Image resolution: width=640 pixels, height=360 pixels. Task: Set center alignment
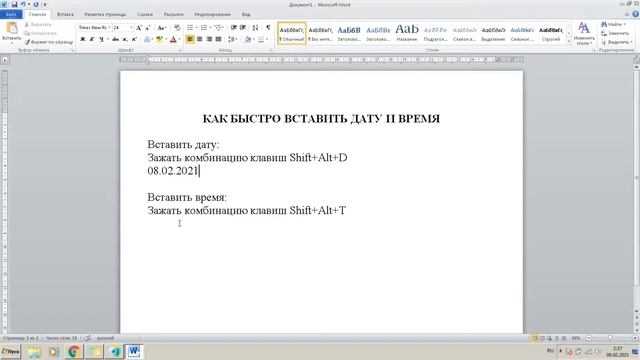point(200,39)
